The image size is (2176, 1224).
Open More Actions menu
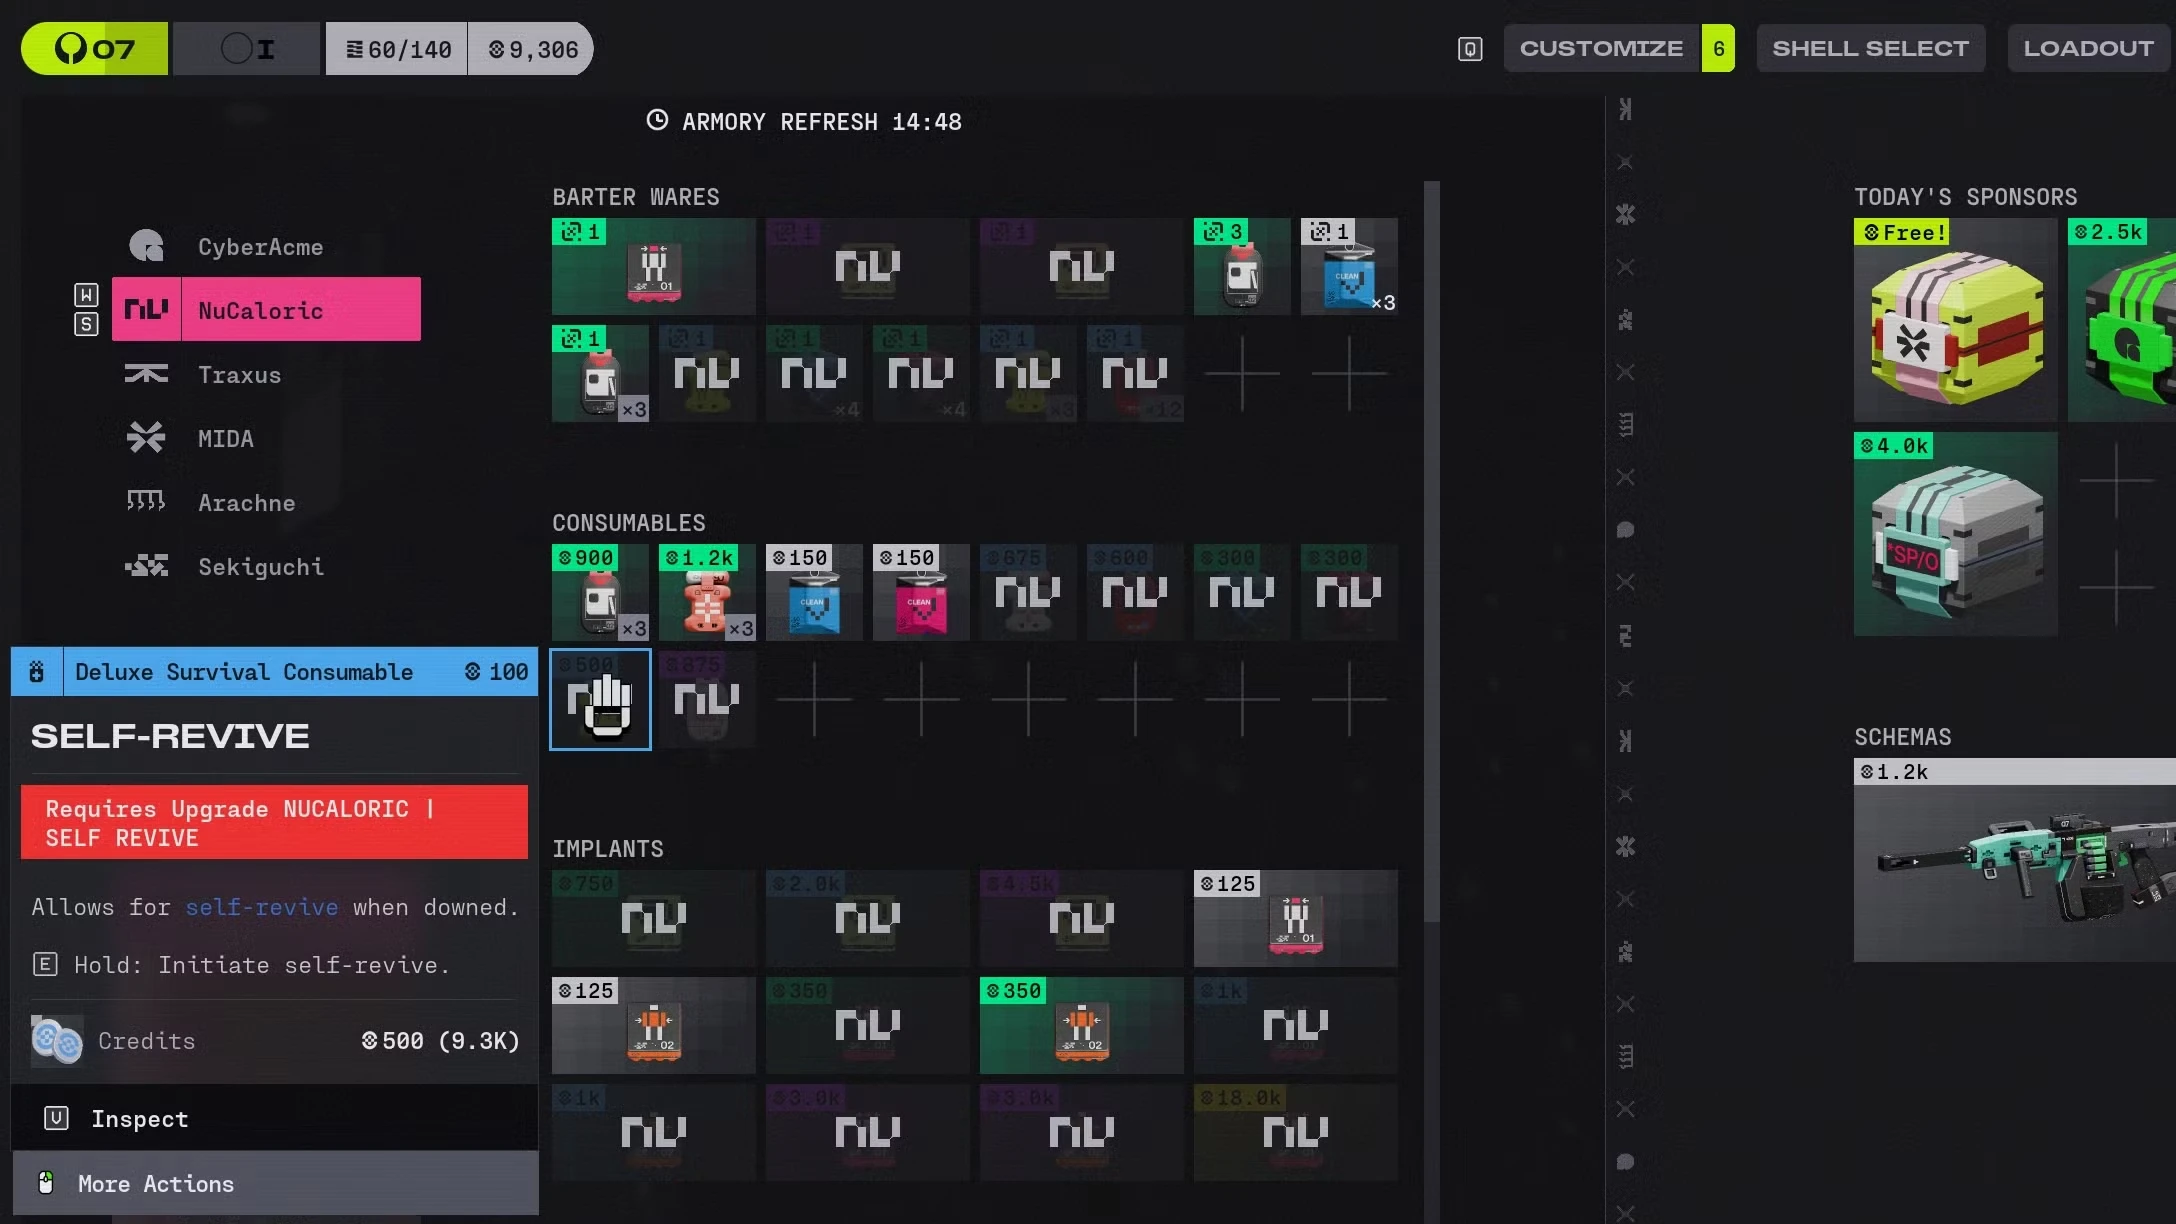(x=274, y=1183)
